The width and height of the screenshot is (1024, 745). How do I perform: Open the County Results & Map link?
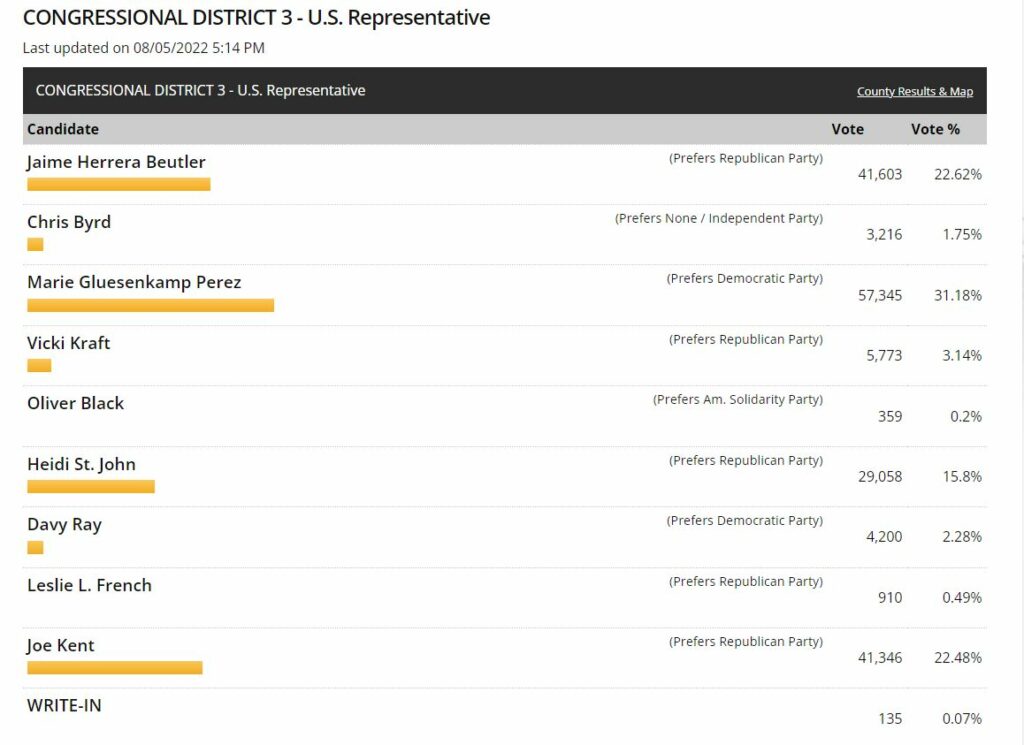point(914,91)
